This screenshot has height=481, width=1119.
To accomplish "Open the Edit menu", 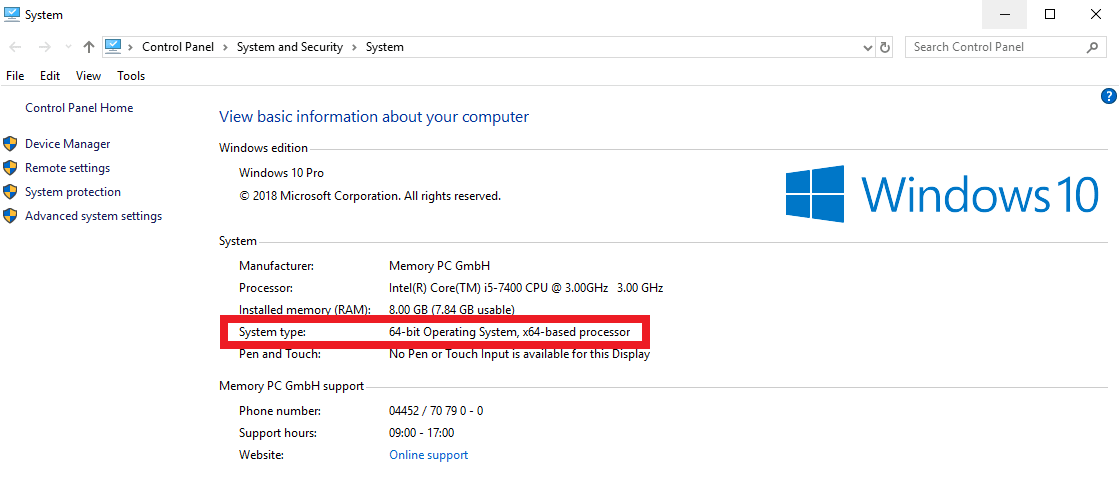I will [50, 76].
